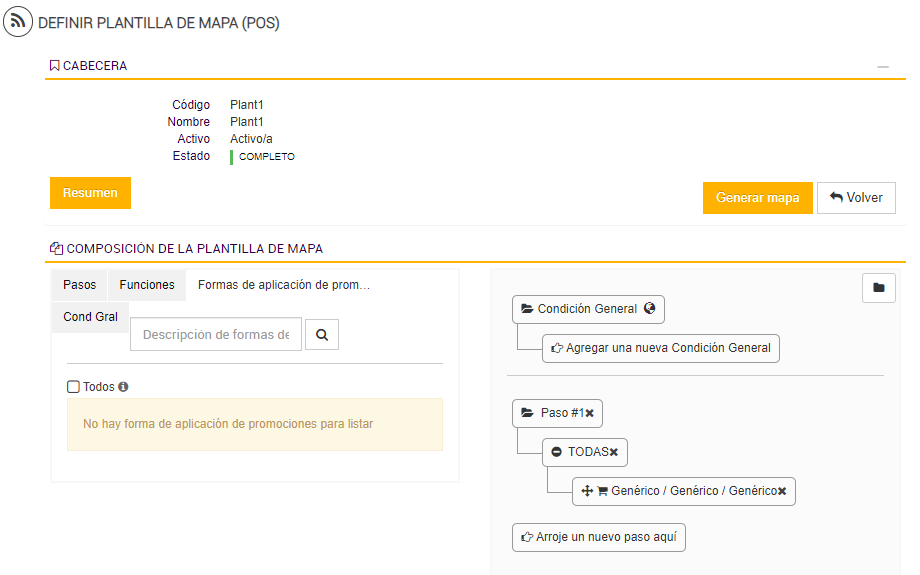Remove Paso #1 with its x icon
The width and height of the screenshot is (920, 575).
pyautogui.click(x=590, y=413)
